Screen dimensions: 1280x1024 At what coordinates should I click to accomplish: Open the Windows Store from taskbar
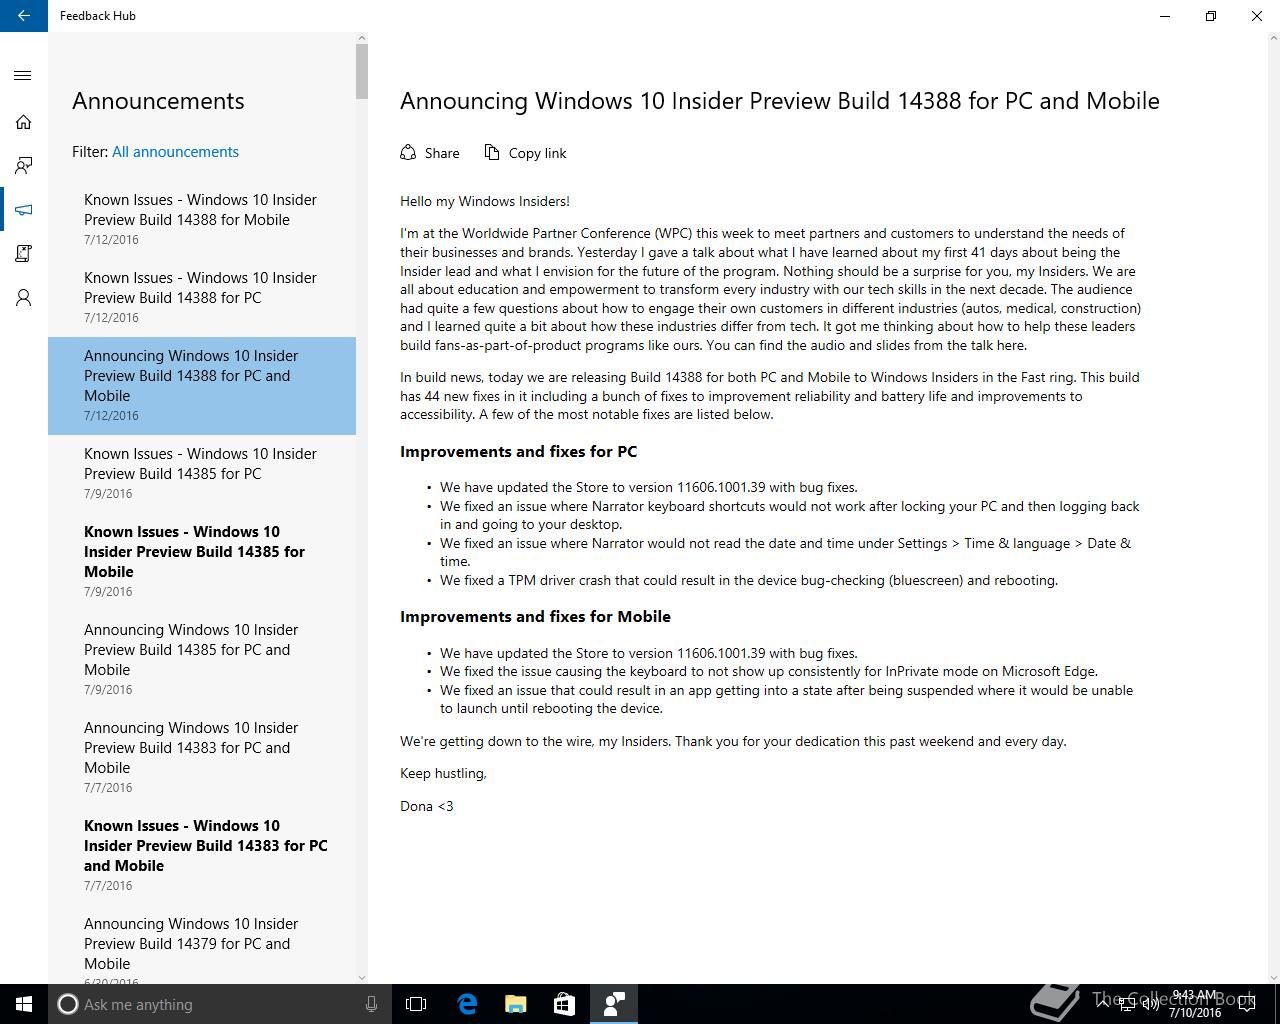[x=565, y=1004]
